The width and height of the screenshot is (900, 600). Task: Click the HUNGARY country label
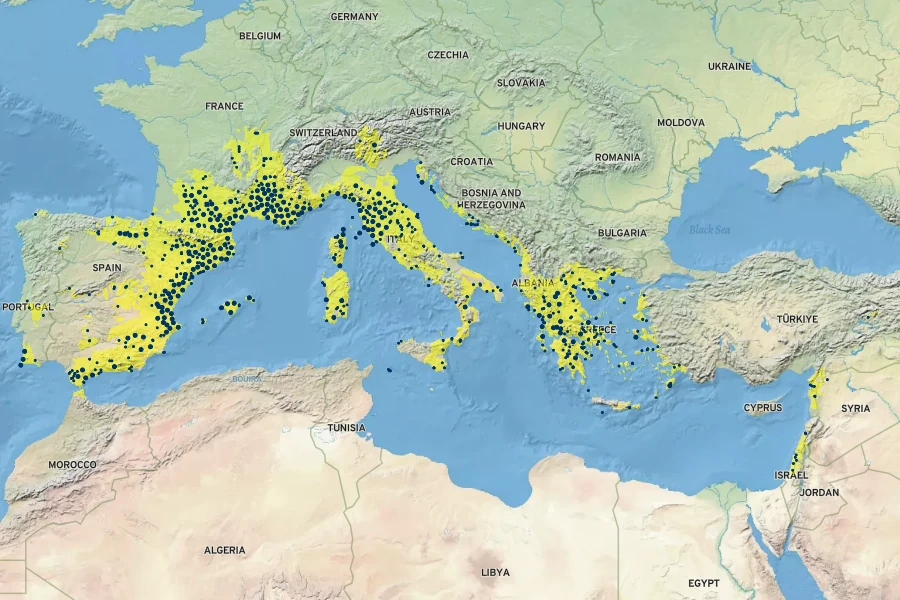[x=521, y=126]
